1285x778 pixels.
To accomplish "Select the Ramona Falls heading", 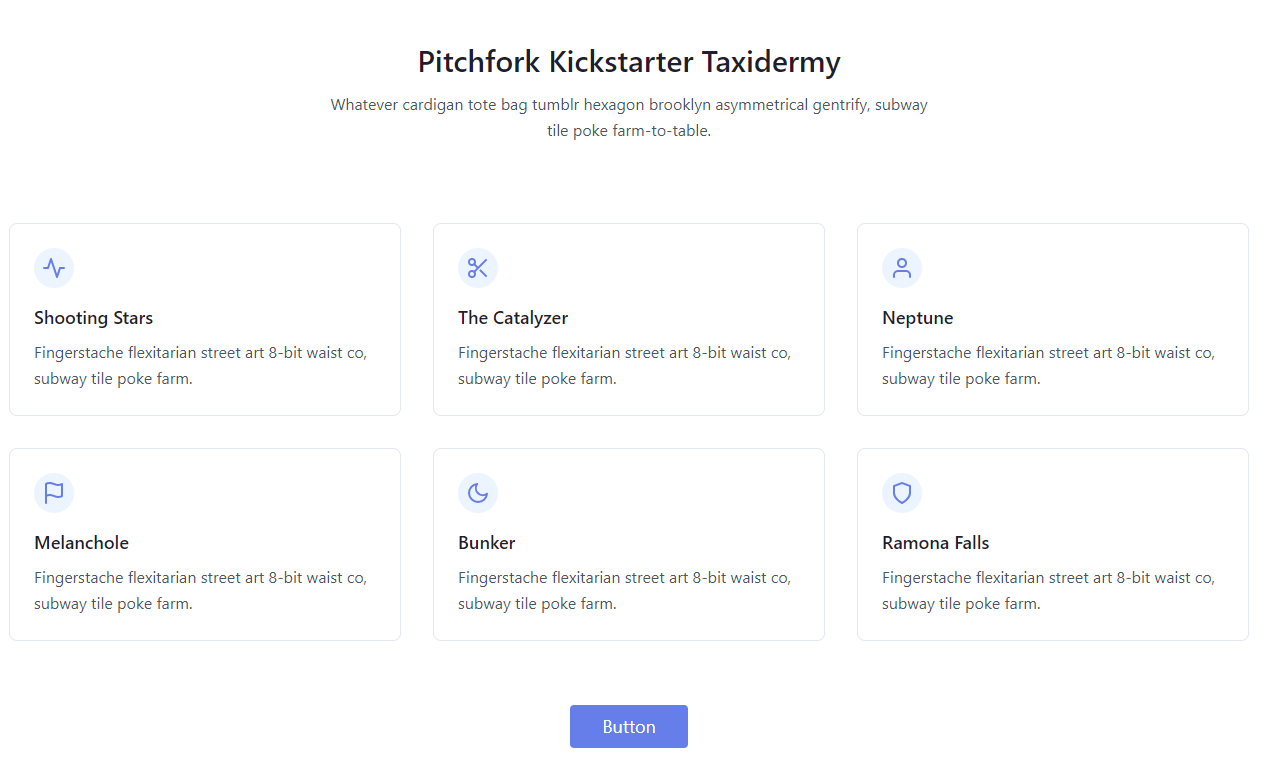I will (936, 543).
